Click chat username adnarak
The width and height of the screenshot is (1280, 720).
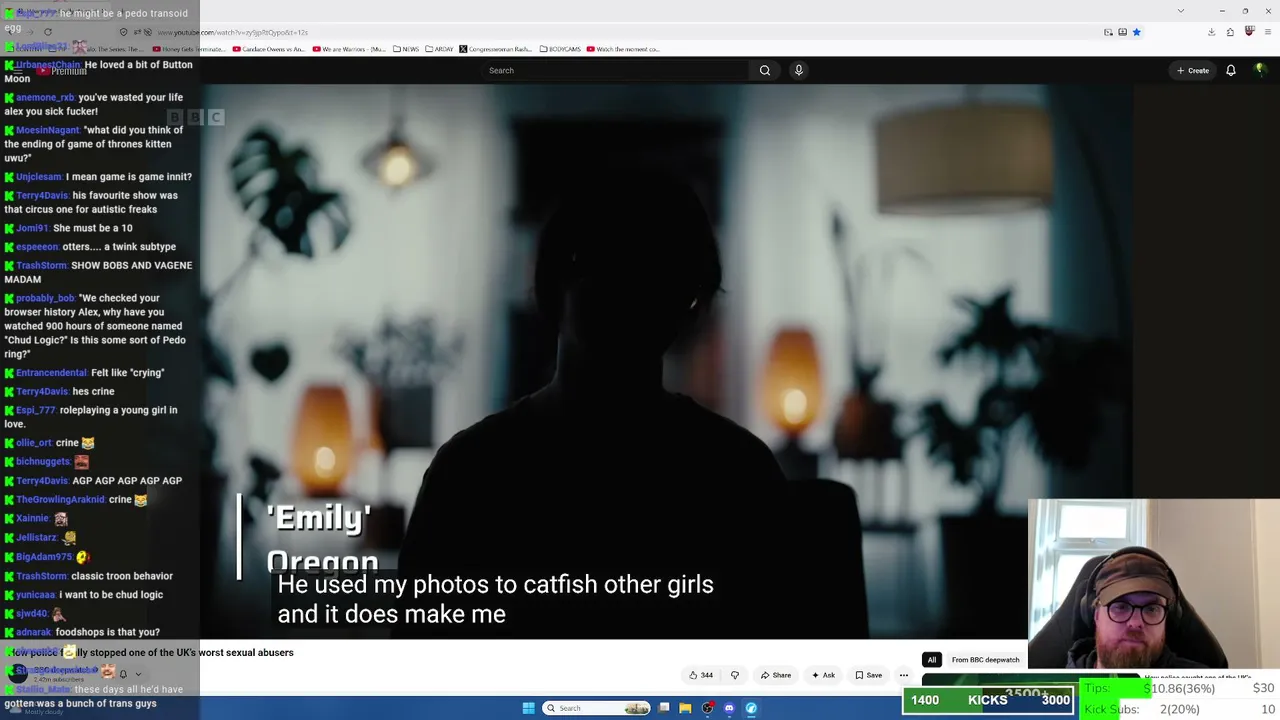click(x=34, y=632)
